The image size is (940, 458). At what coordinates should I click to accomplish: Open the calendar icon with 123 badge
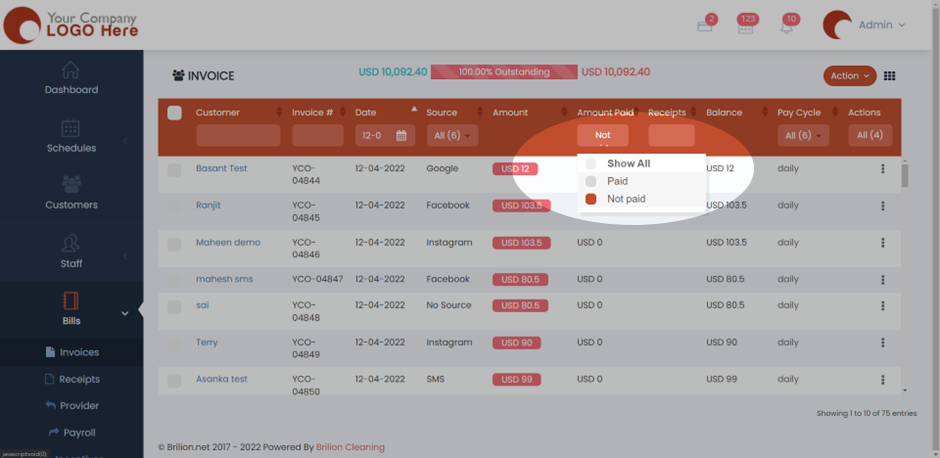744,27
